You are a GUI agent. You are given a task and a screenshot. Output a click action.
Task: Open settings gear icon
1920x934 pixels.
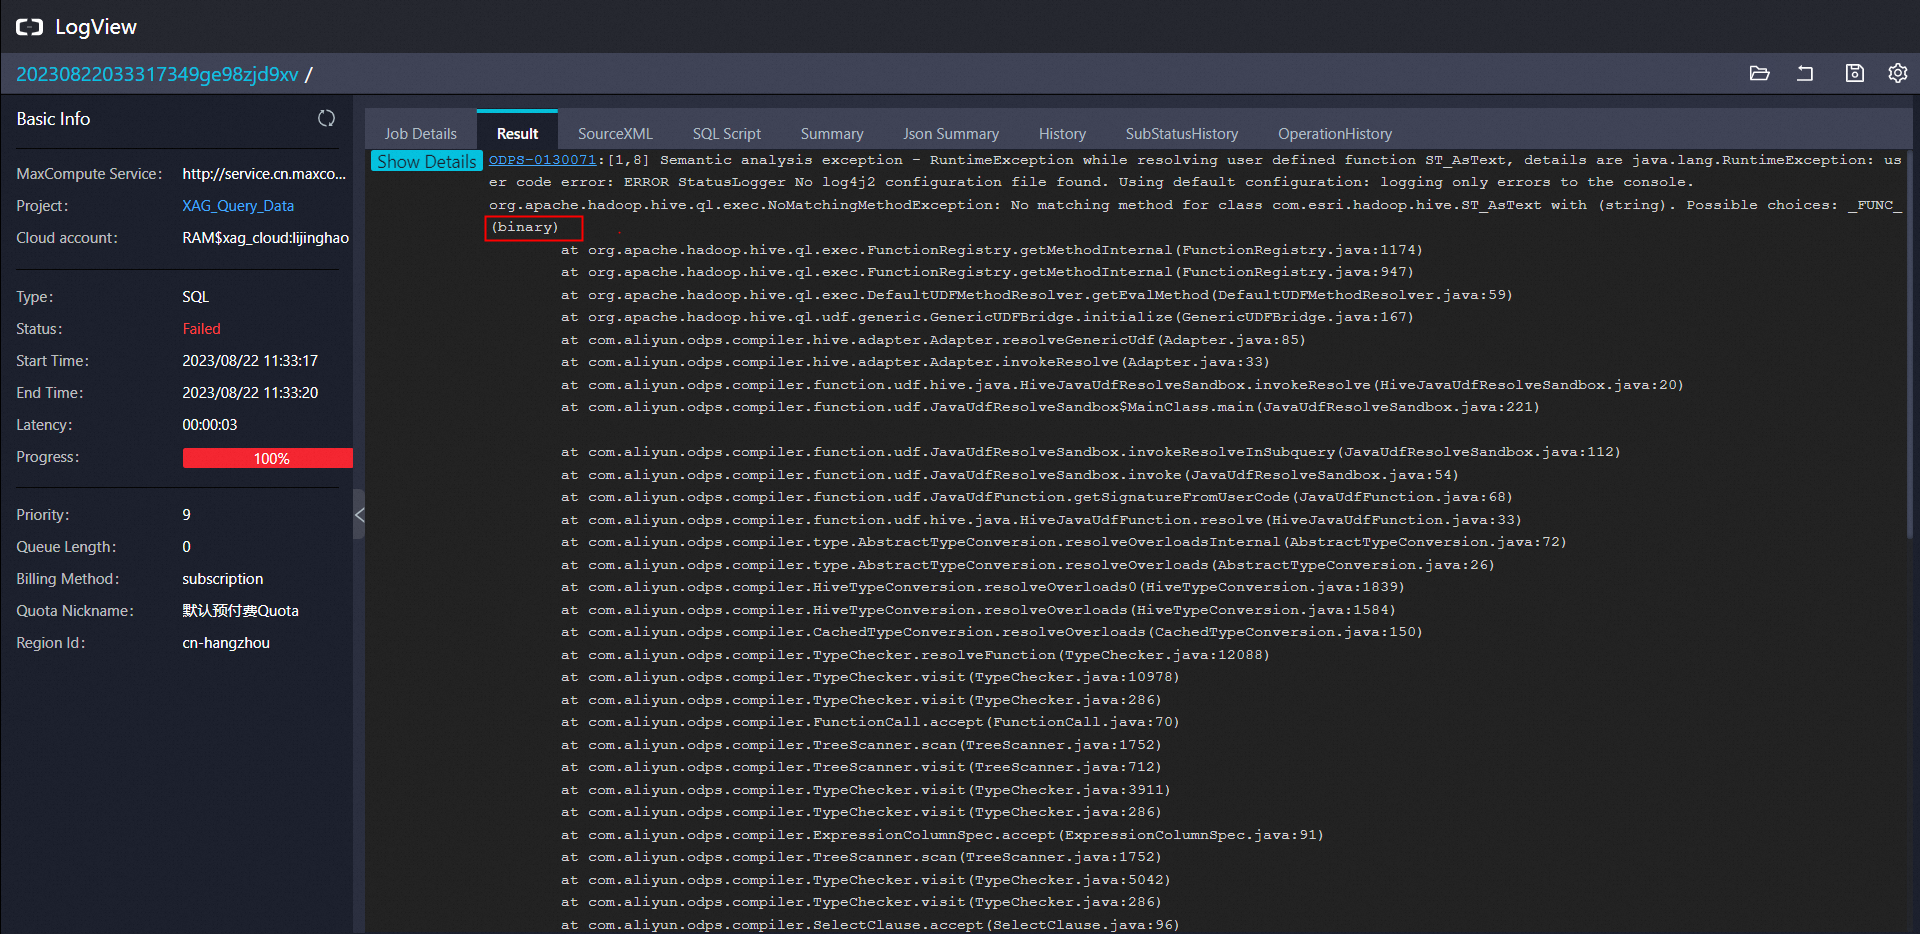pos(1897,73)
